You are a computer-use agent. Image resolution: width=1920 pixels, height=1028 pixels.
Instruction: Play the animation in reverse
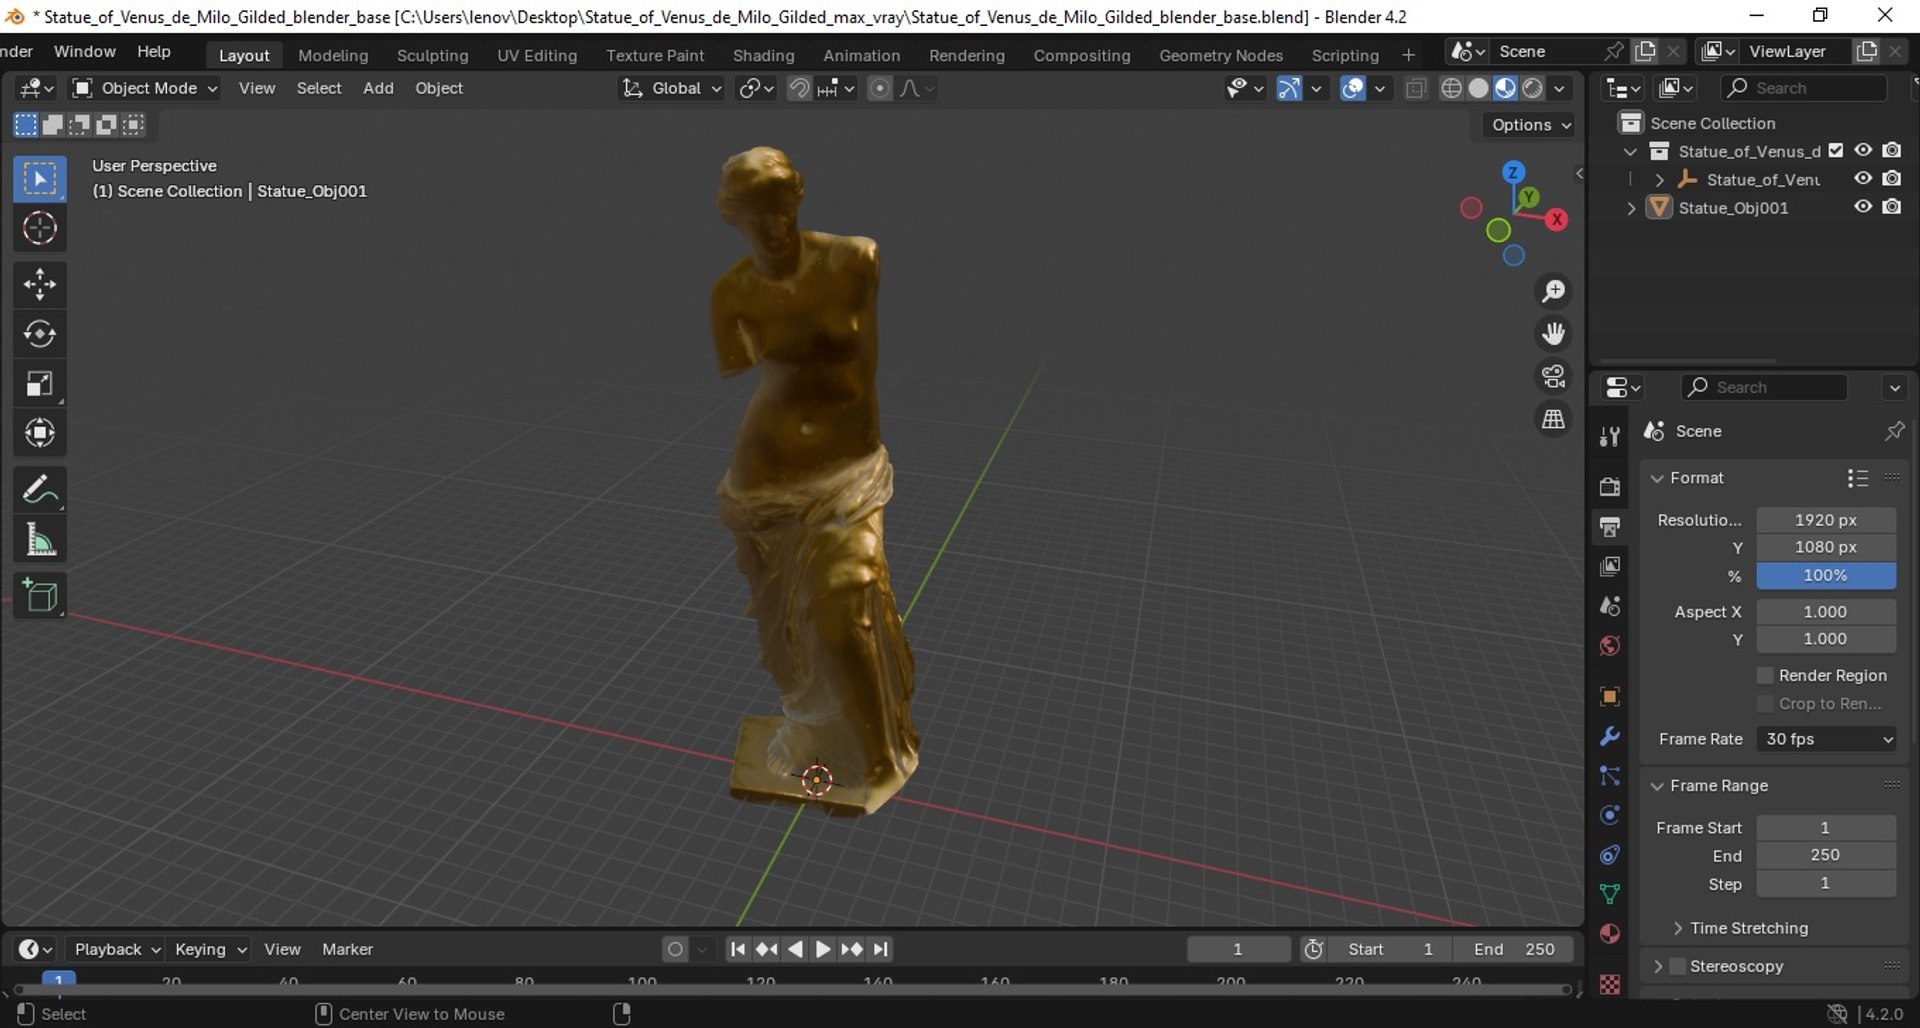795,949
